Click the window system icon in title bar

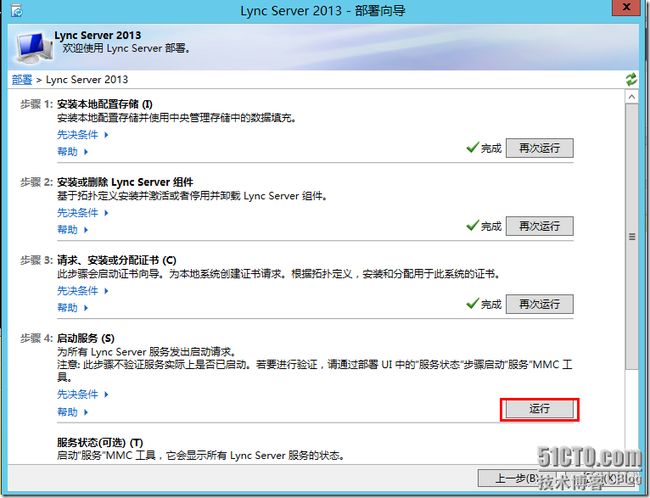(x=17, y=10)
